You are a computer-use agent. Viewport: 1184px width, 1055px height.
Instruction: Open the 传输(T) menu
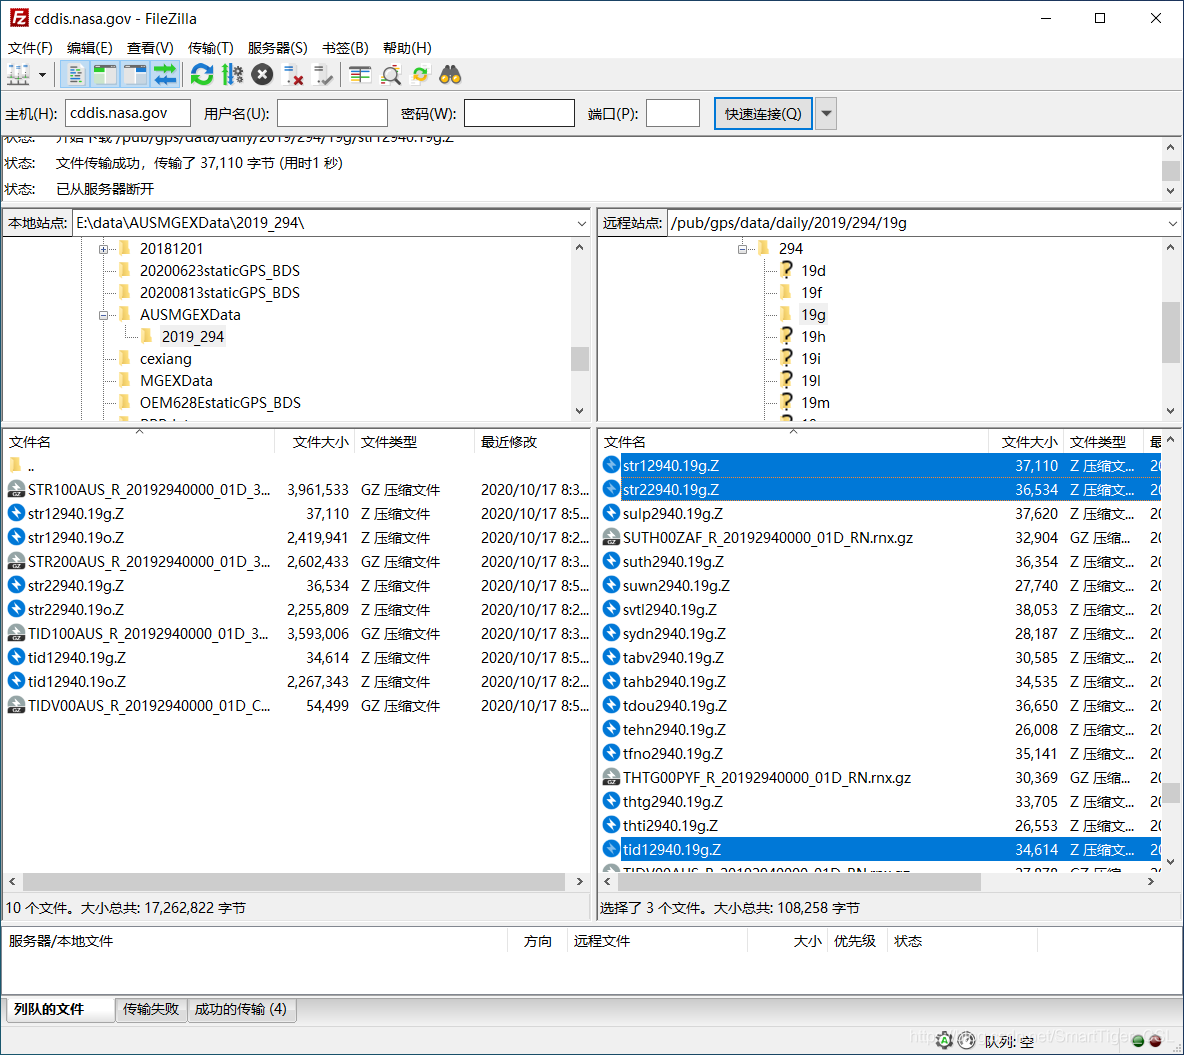tap(210, 48)
